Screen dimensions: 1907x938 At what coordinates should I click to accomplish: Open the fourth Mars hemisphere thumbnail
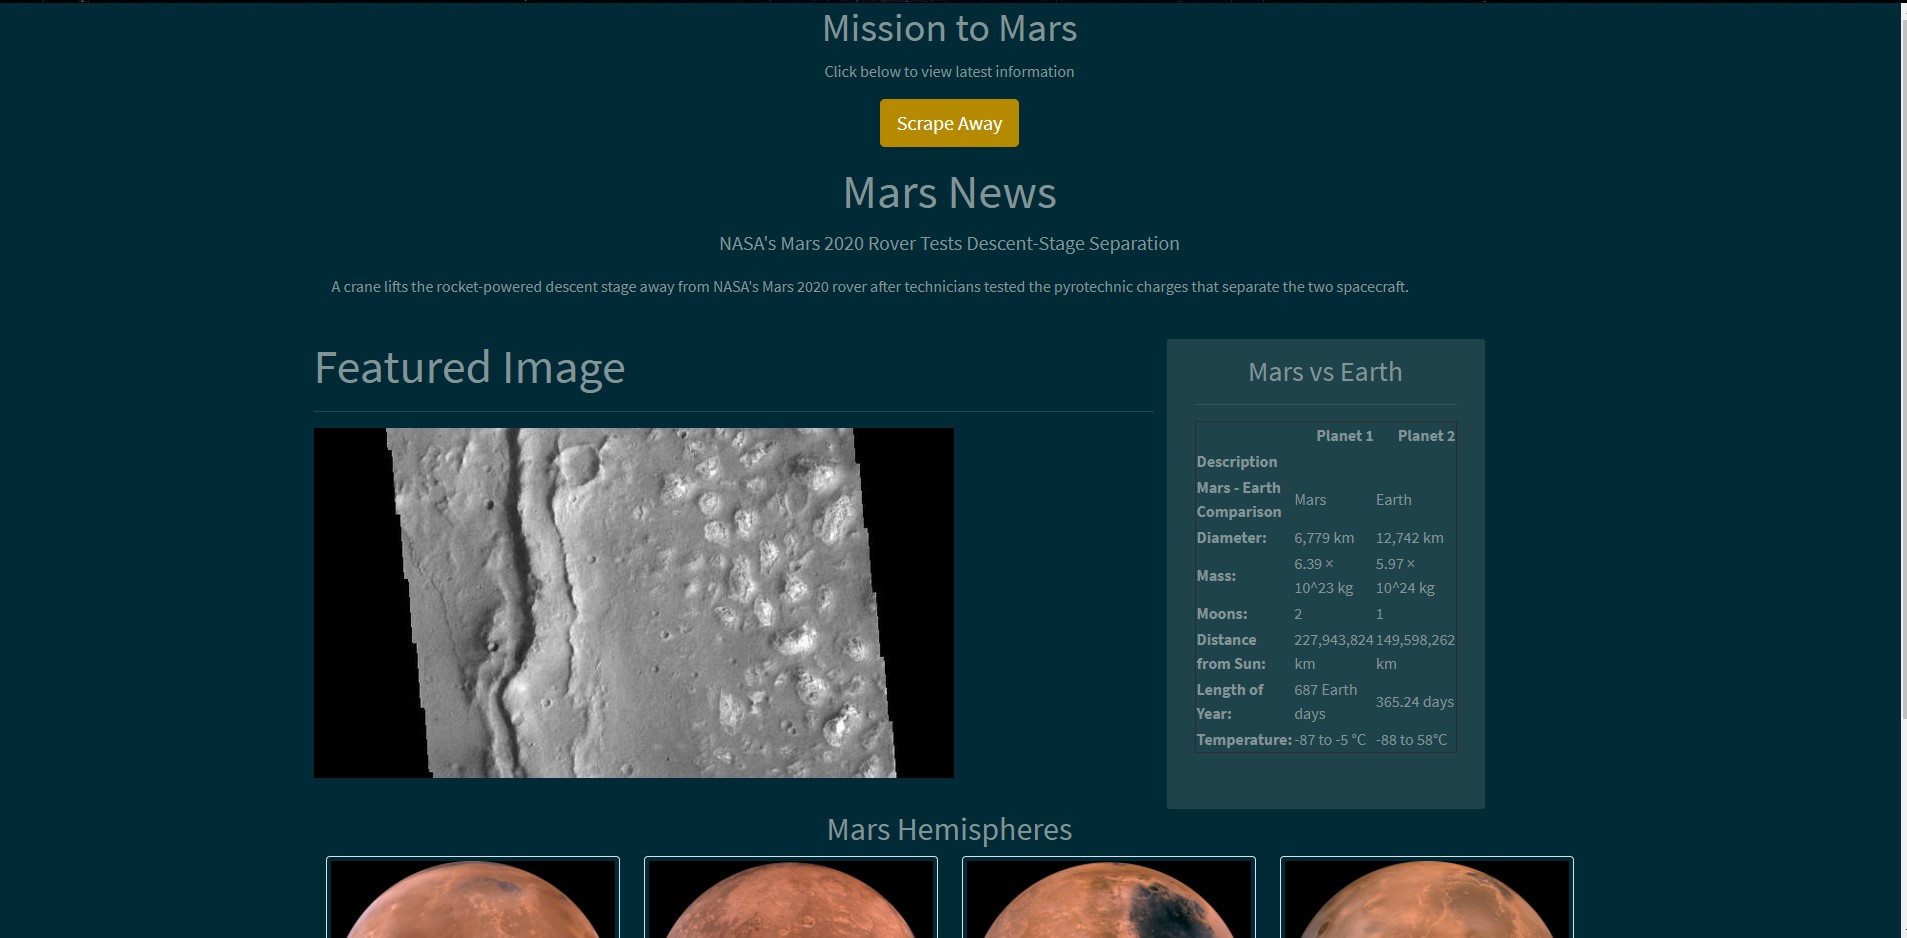[1427, 898]
